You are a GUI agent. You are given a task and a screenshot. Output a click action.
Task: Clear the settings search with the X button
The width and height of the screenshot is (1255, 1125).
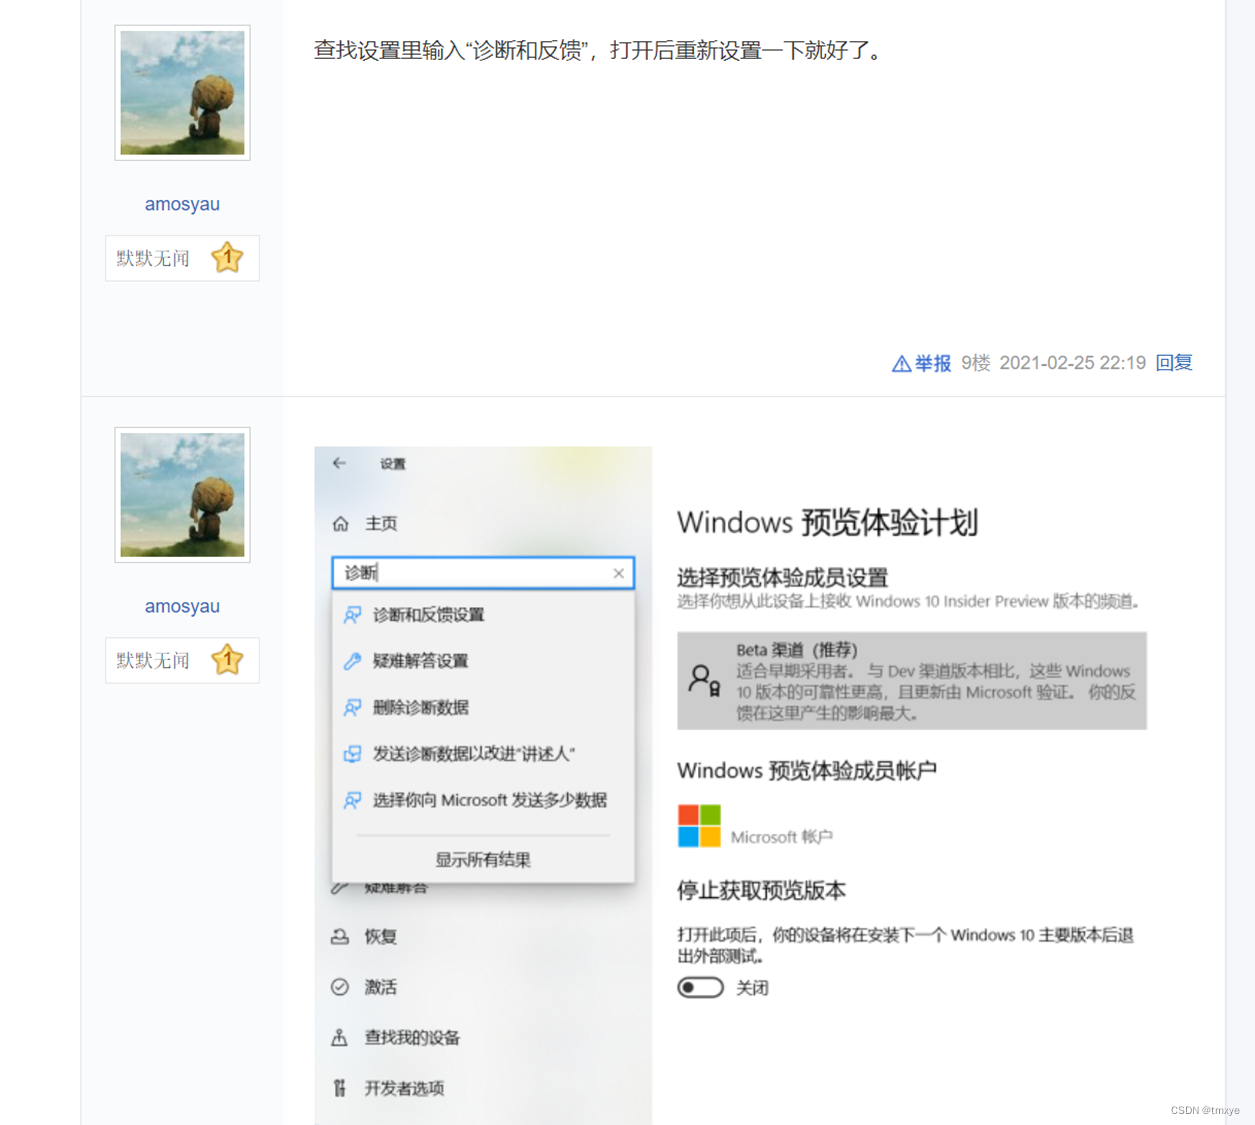[618, 573]
